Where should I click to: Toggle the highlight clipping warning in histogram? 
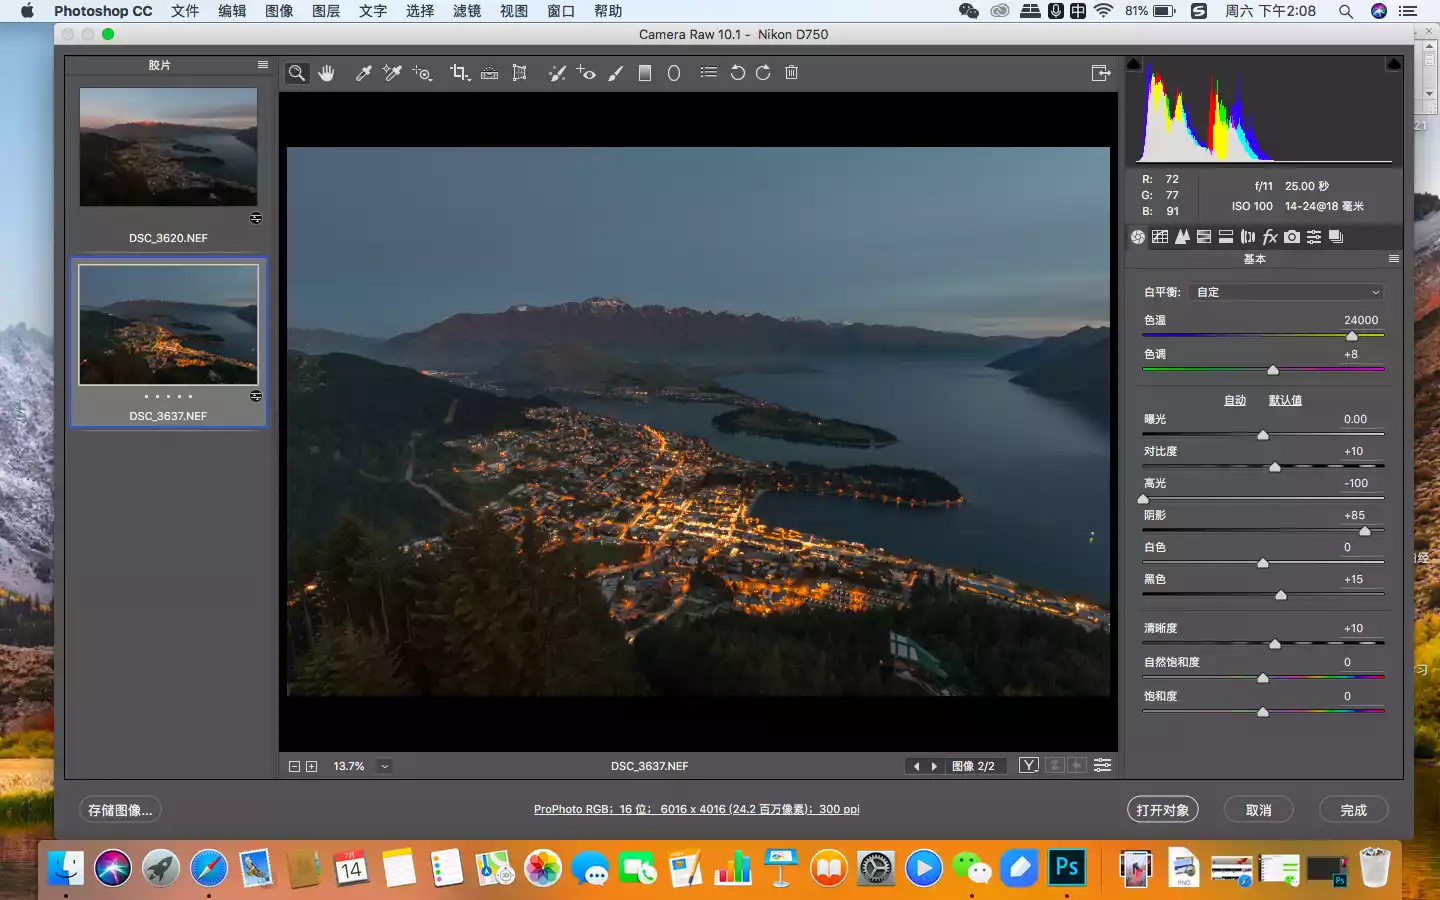[x=1393, y=64]
